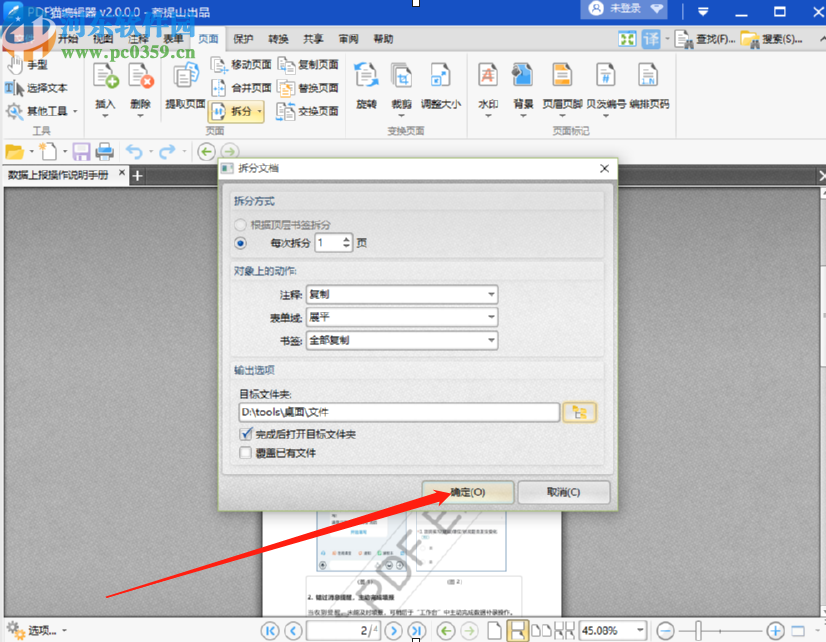Viewport: 826px width, 642px height.
Task: Click Swap Pages in ribbon
Action: (x=308, y=111)
